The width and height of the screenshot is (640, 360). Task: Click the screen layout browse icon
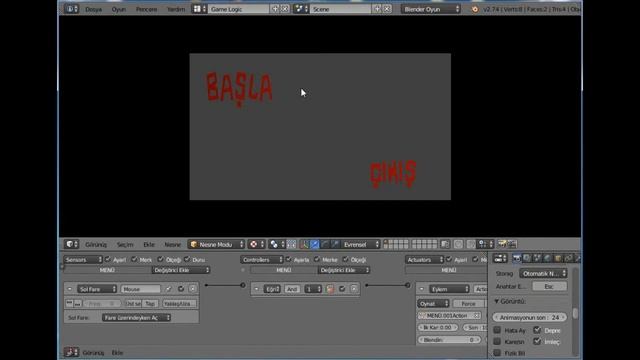tap(199, 9)
